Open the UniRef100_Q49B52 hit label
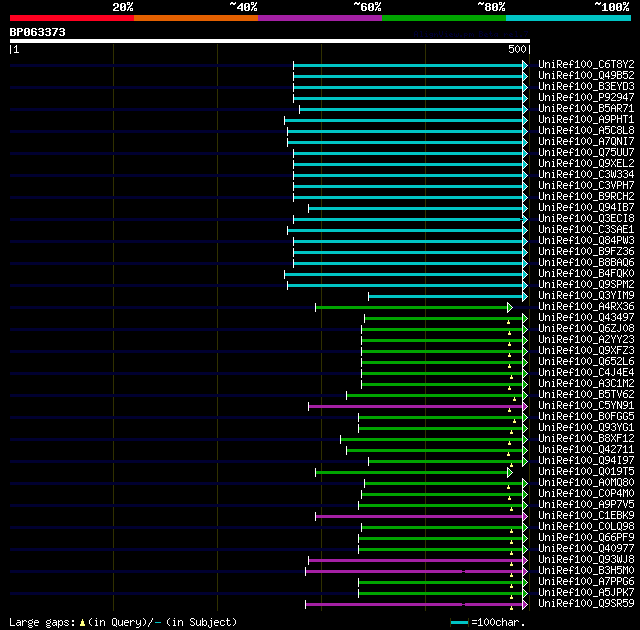This screenshot has width=640, height=630. (586, 75)
